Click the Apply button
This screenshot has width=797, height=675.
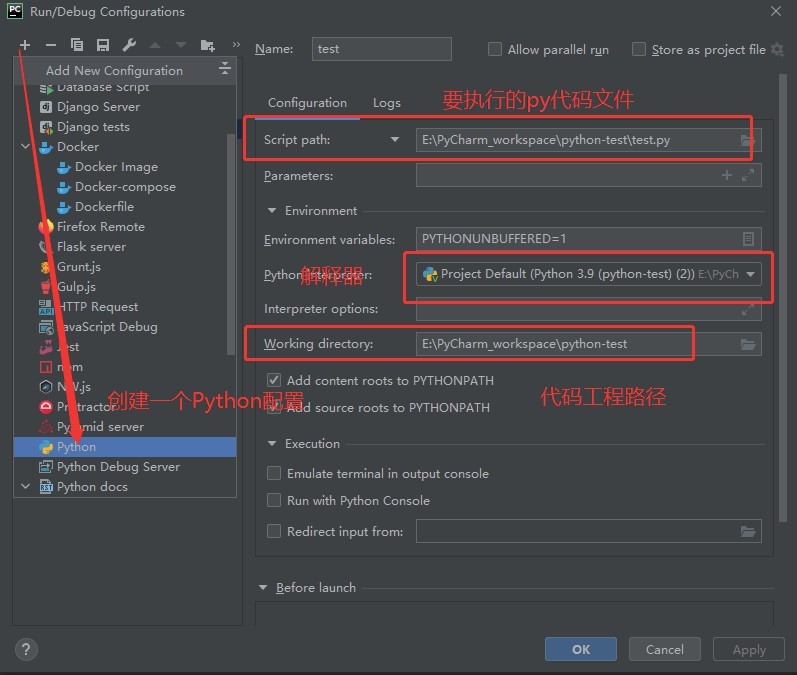tap(749, 649)
